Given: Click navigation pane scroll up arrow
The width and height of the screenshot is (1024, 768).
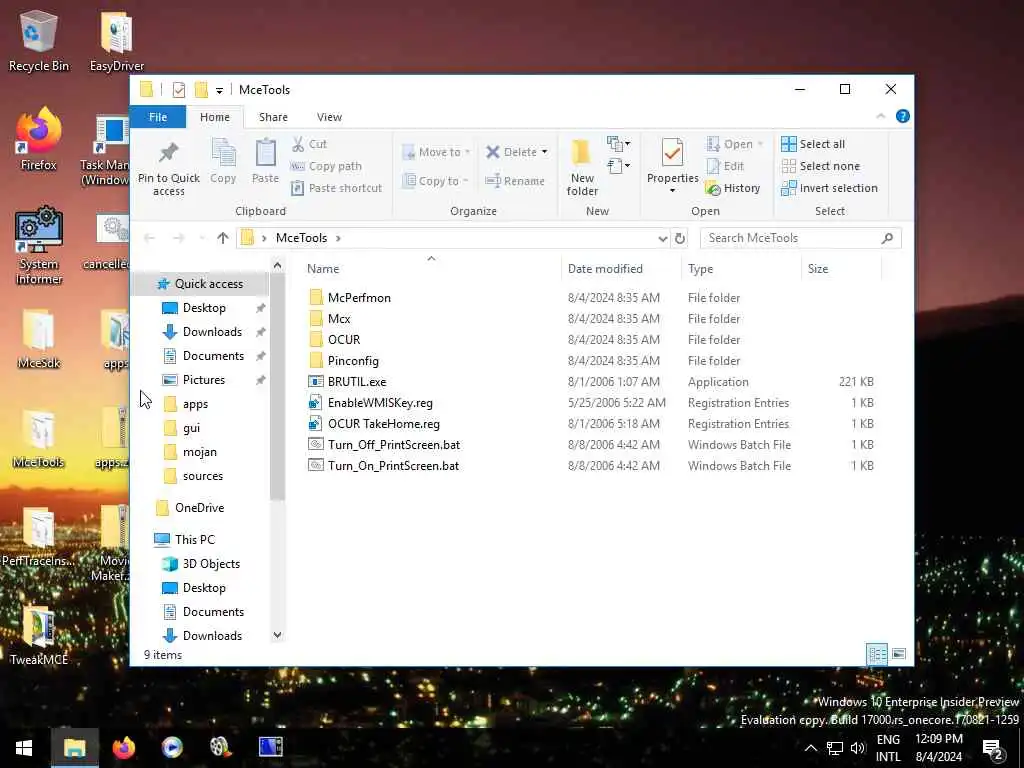Looking at the screenshot, I should tap(278, 265).
